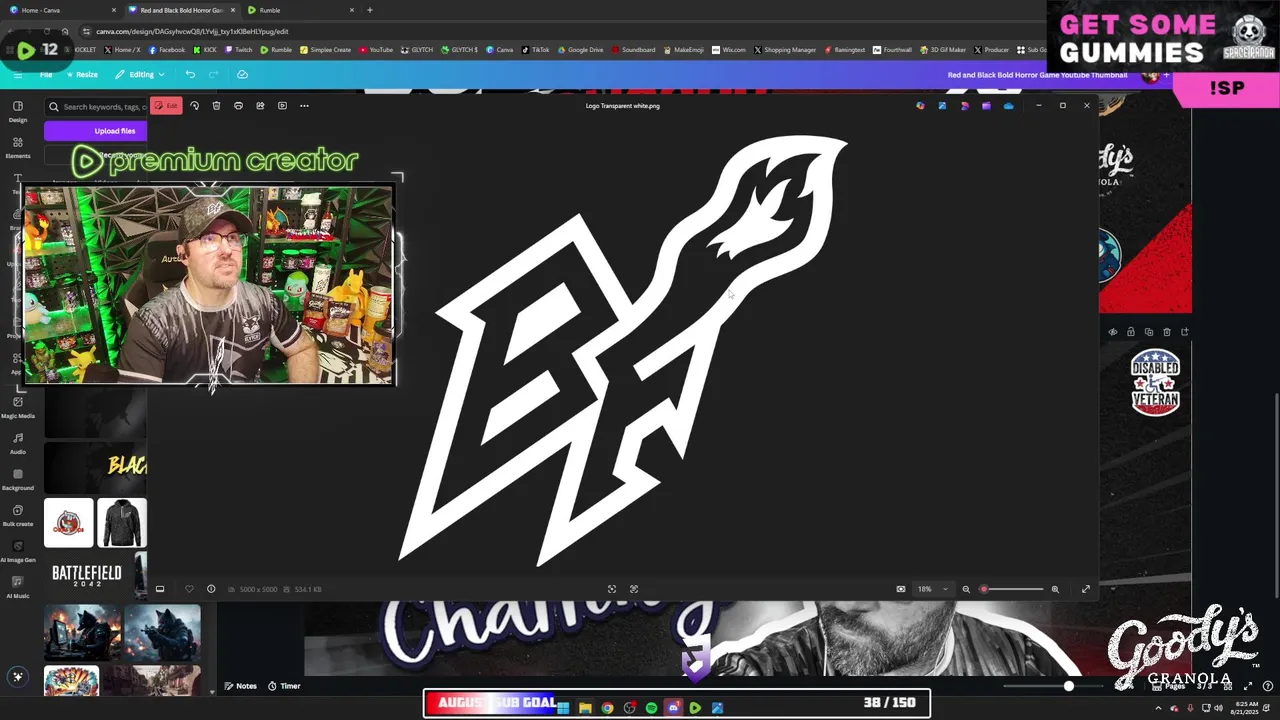Redo the last Canva action
This screenshot has width=1280, height=720.
tap(213, 74)
